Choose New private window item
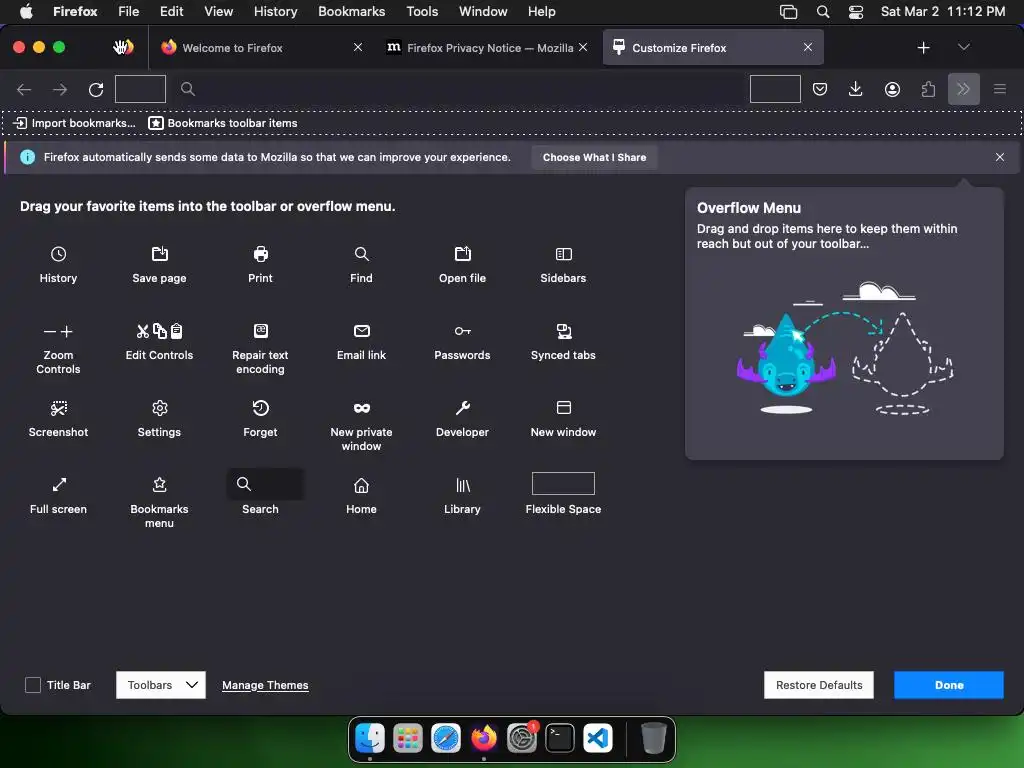Screen dimensions: 1024x768 pos(361,426)
